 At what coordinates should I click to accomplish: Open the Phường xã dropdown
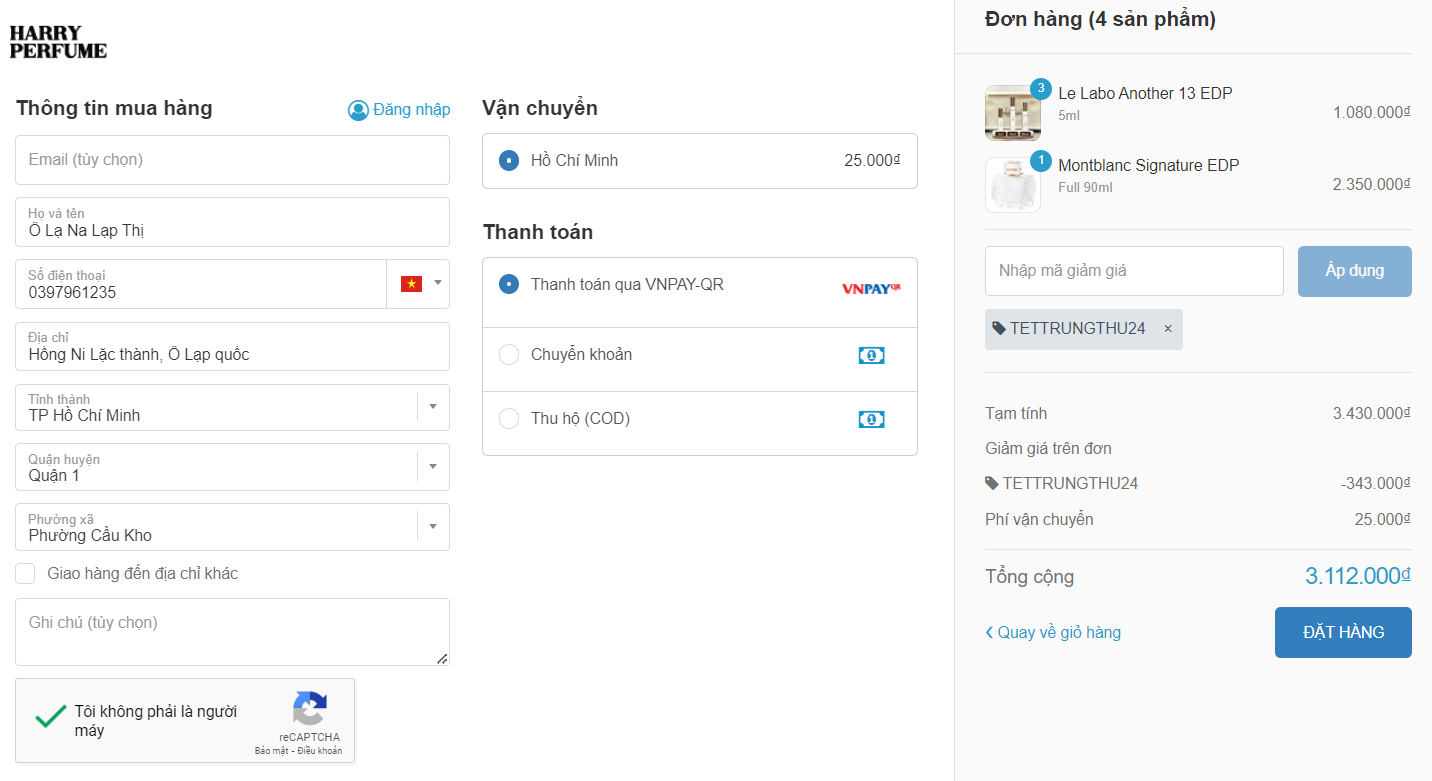coord(232,527)
